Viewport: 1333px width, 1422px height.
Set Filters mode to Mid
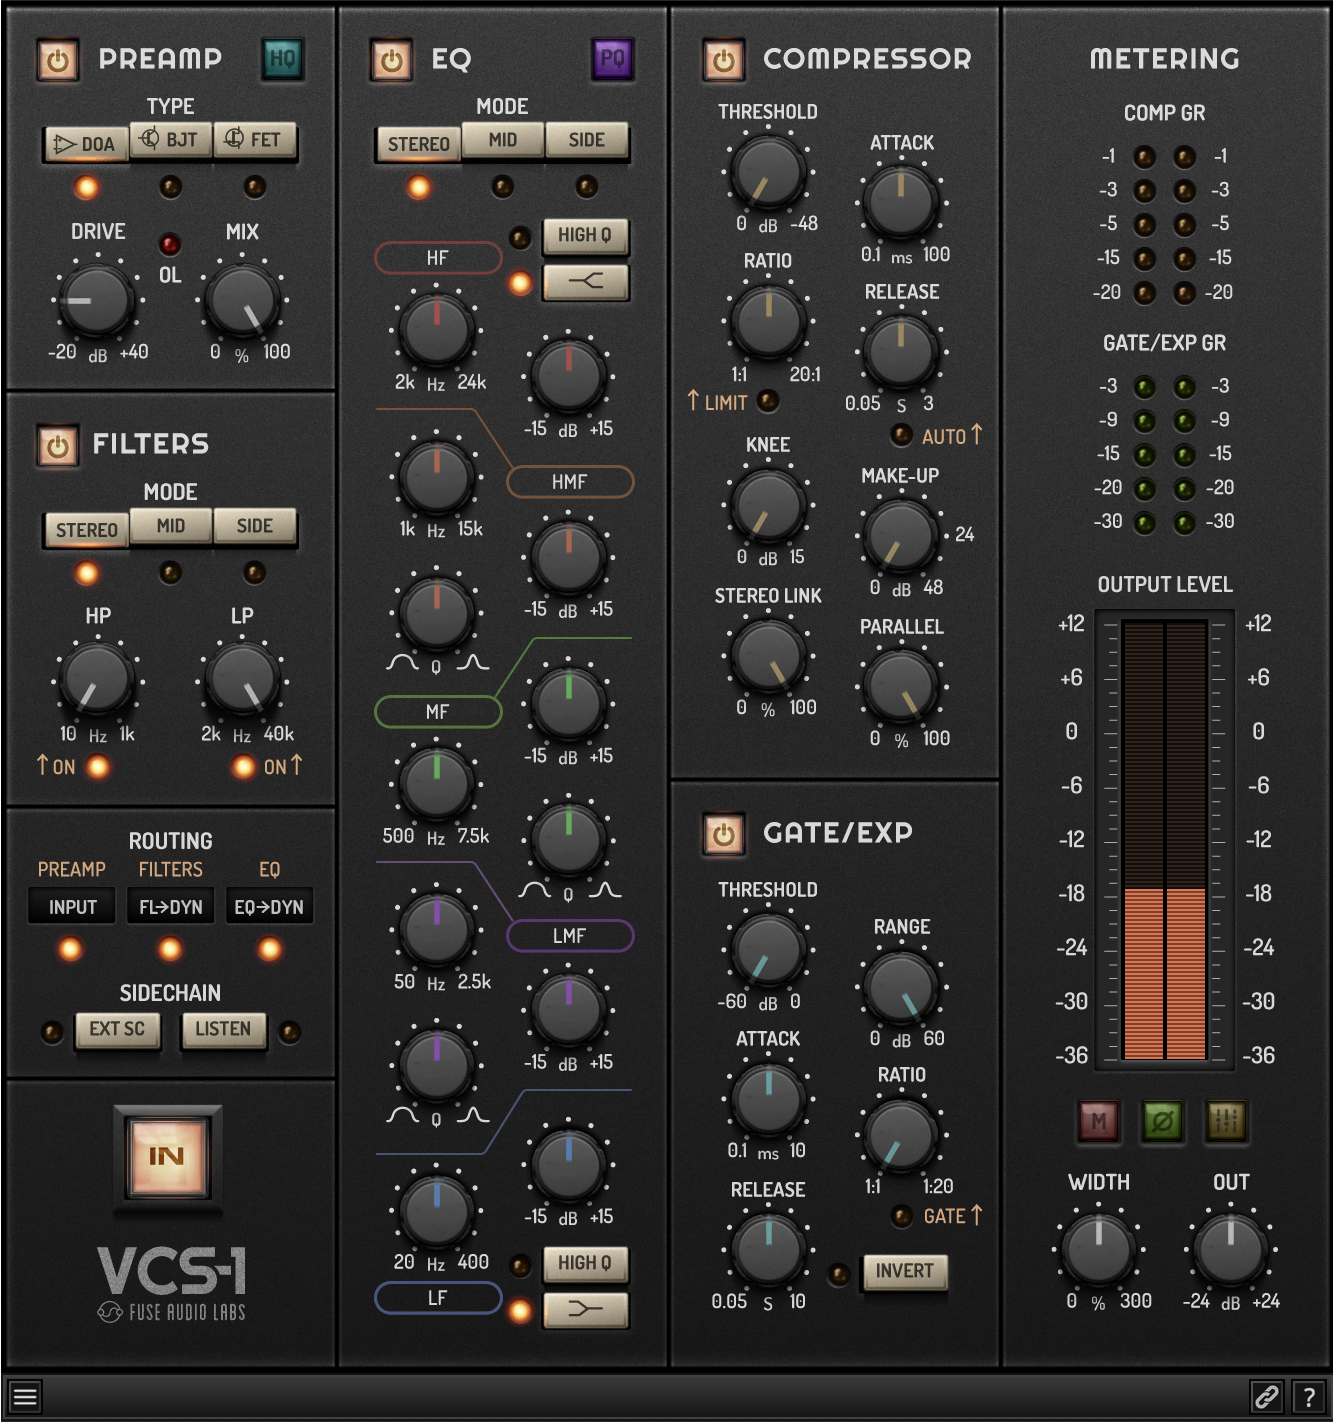coord(171,526)
